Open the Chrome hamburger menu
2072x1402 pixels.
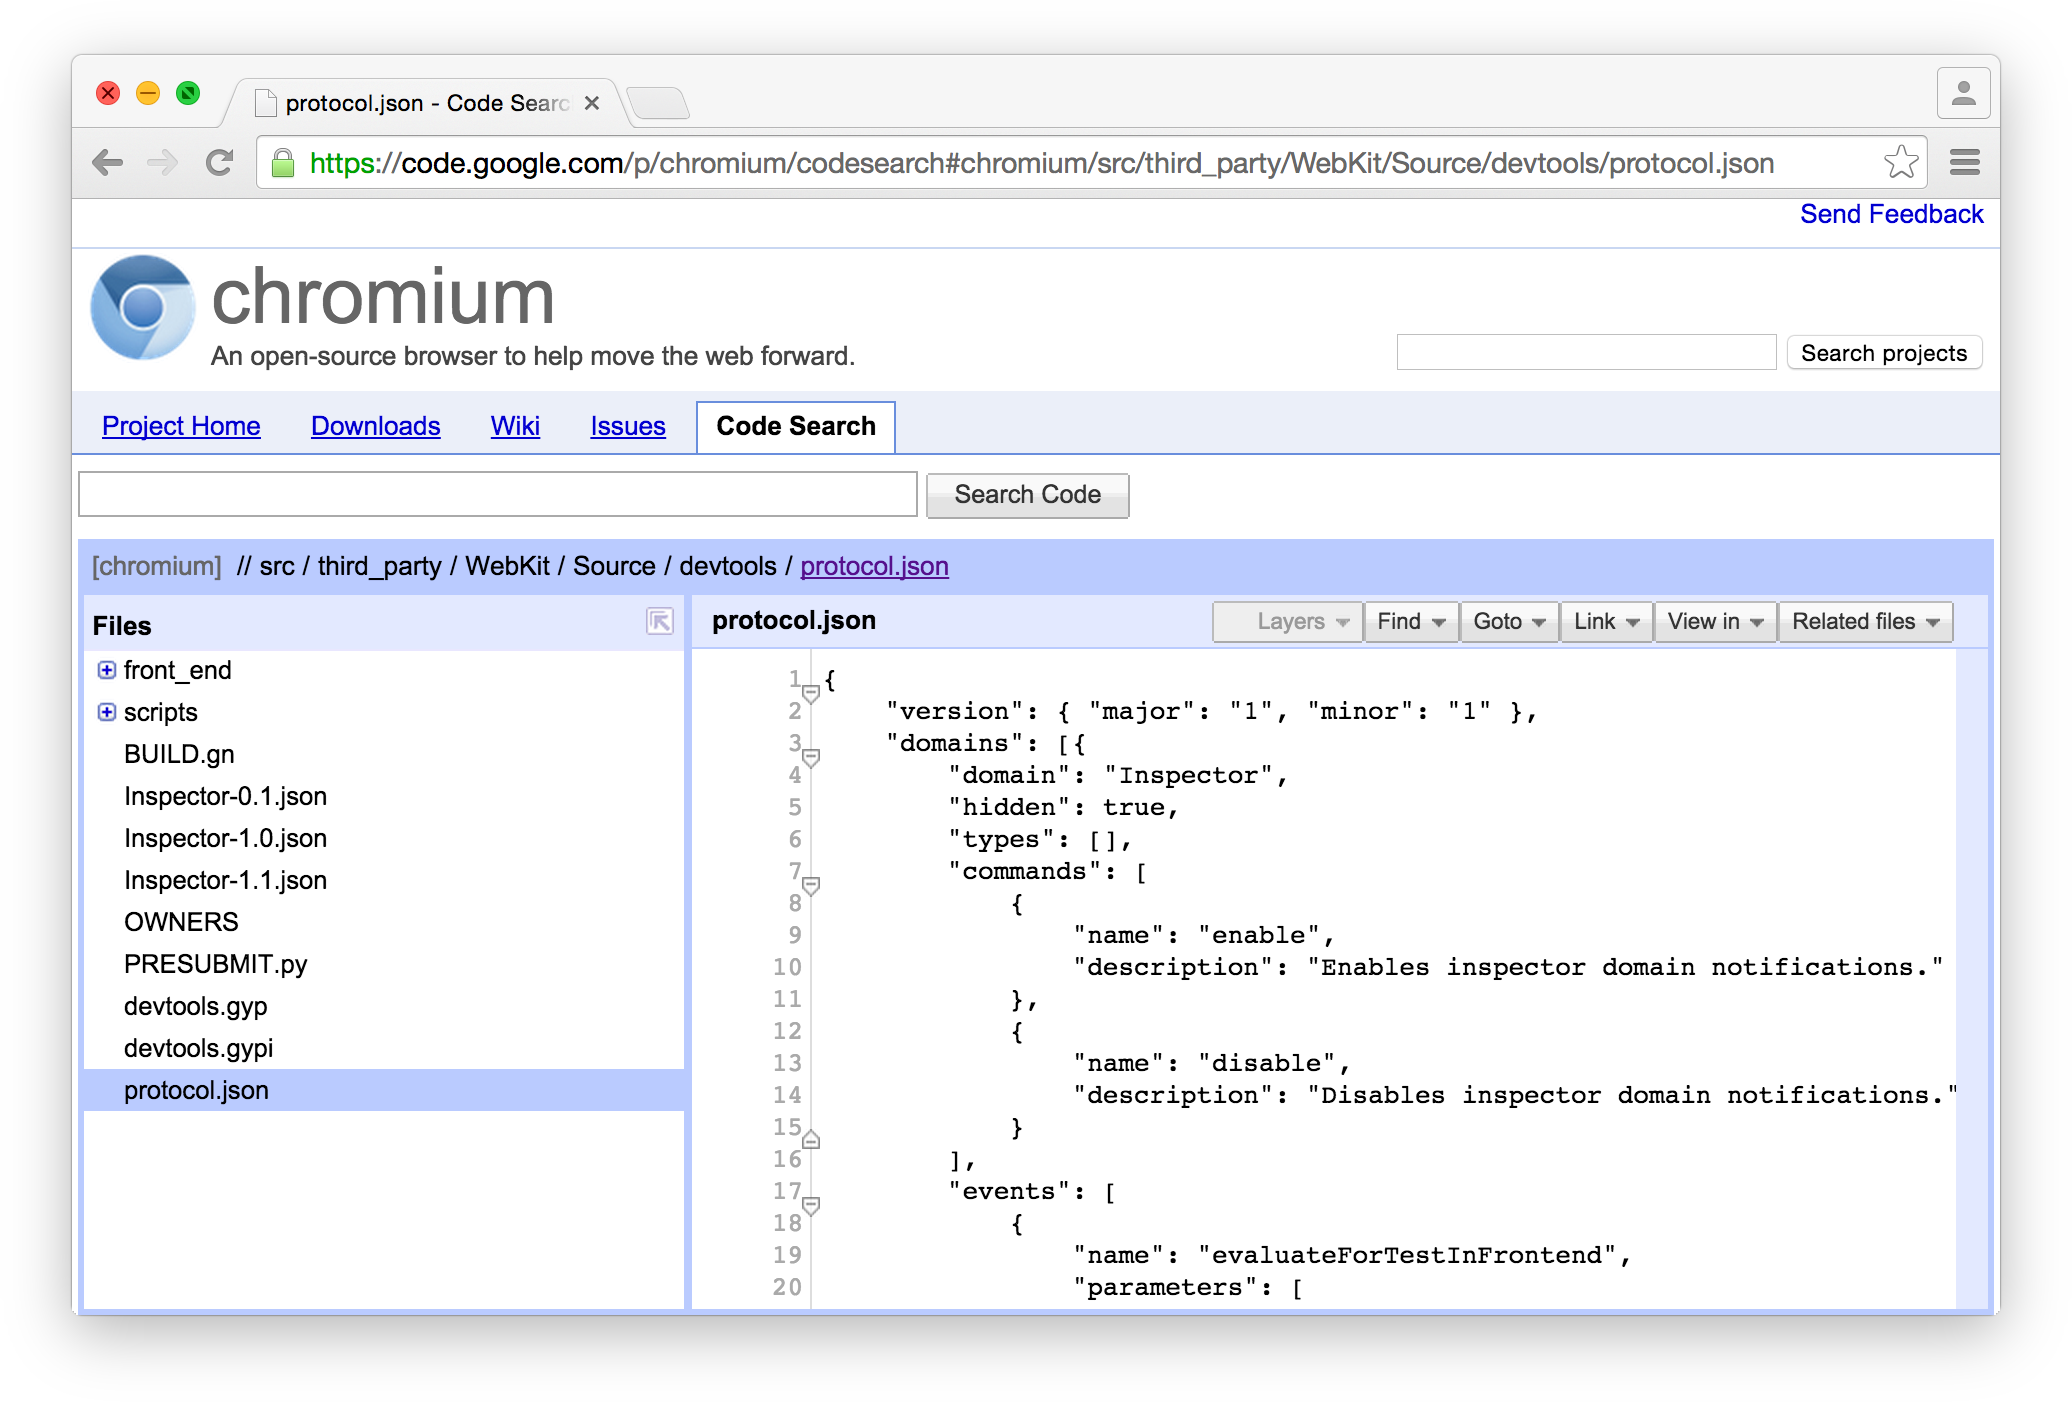coord(1965,162)
